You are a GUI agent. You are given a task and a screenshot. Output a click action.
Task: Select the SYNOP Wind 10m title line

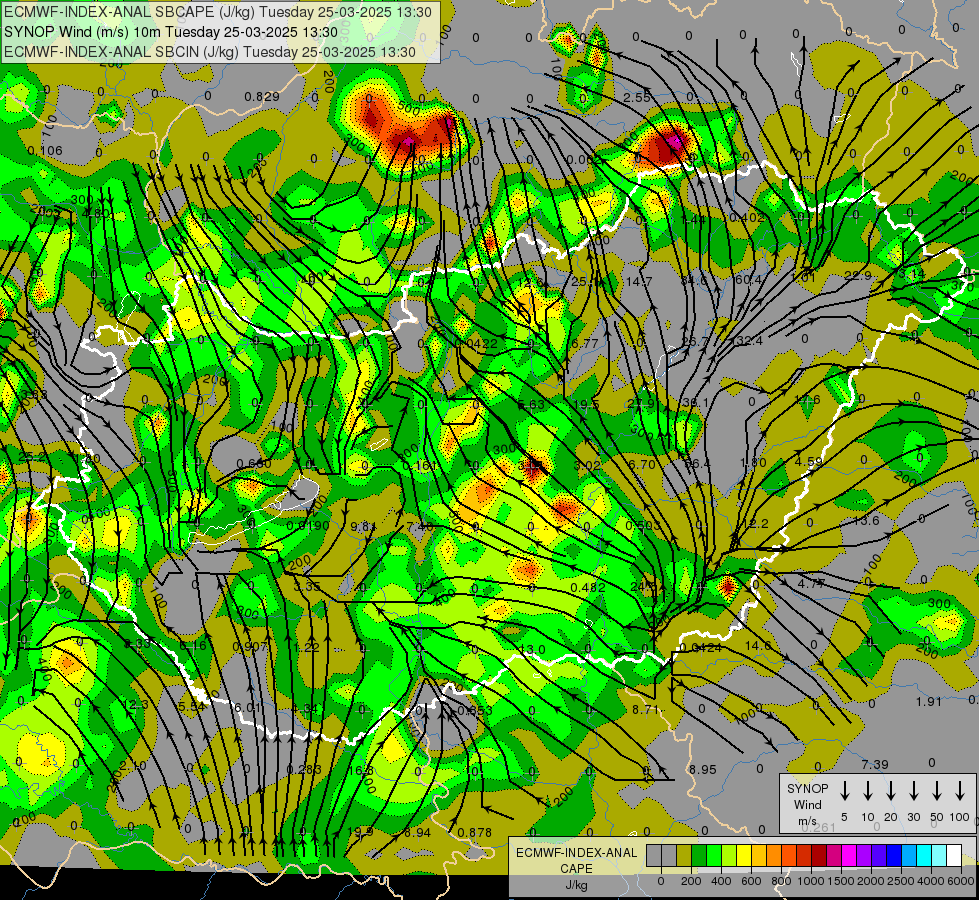[x=170, y=32]
